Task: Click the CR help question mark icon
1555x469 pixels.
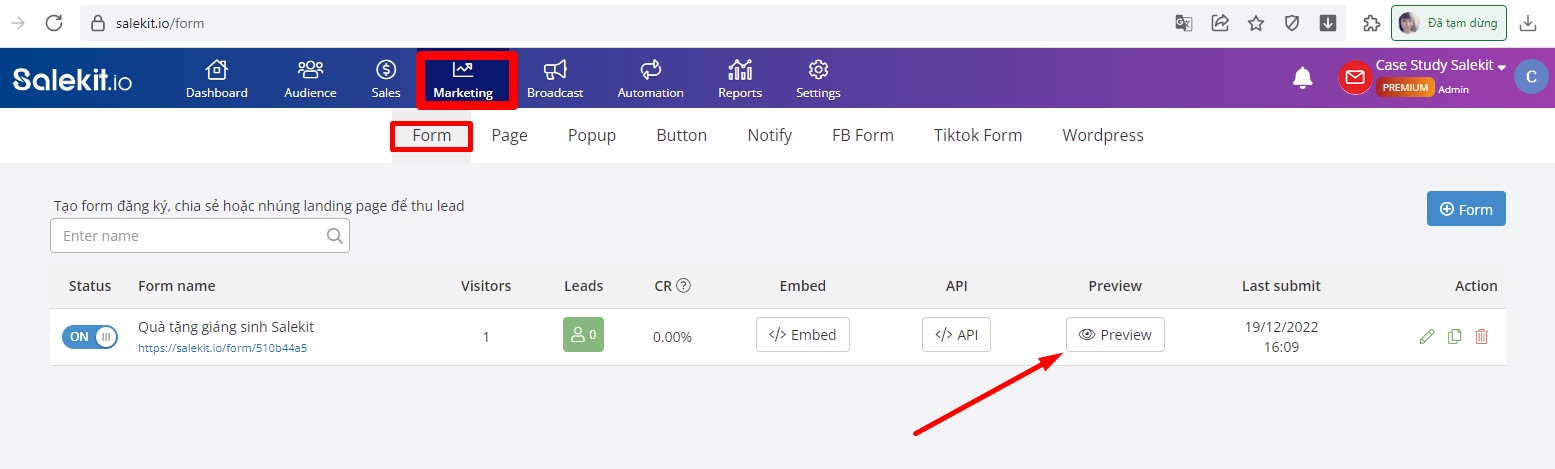Action: (684, 285)
